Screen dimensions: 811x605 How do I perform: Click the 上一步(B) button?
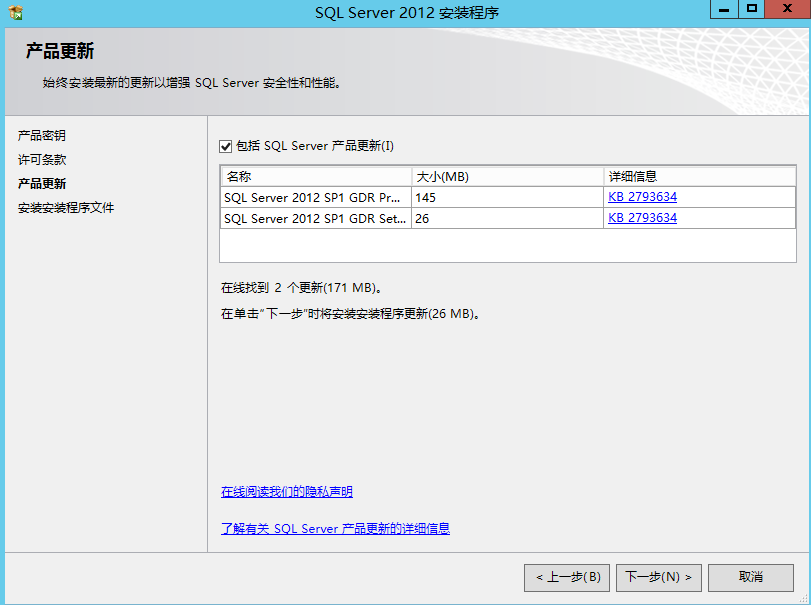(x=566, y=577)
